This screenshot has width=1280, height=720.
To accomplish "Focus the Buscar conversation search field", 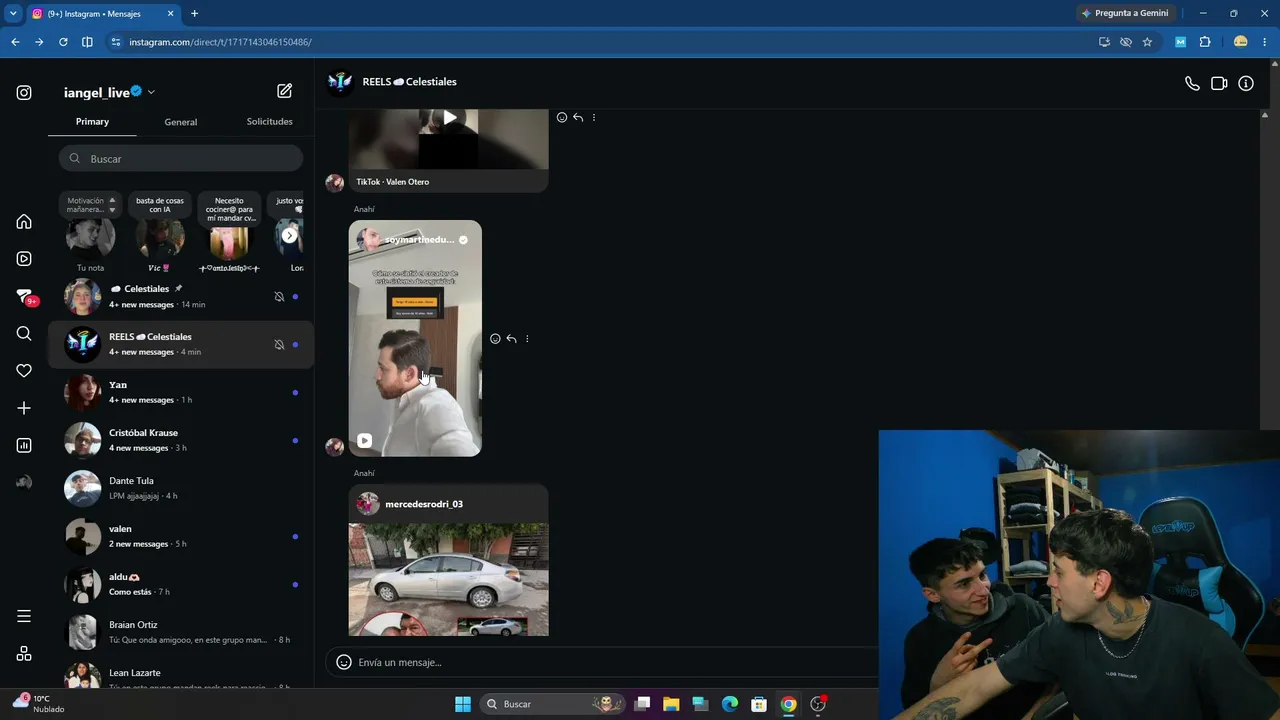I will coord(181,159).
